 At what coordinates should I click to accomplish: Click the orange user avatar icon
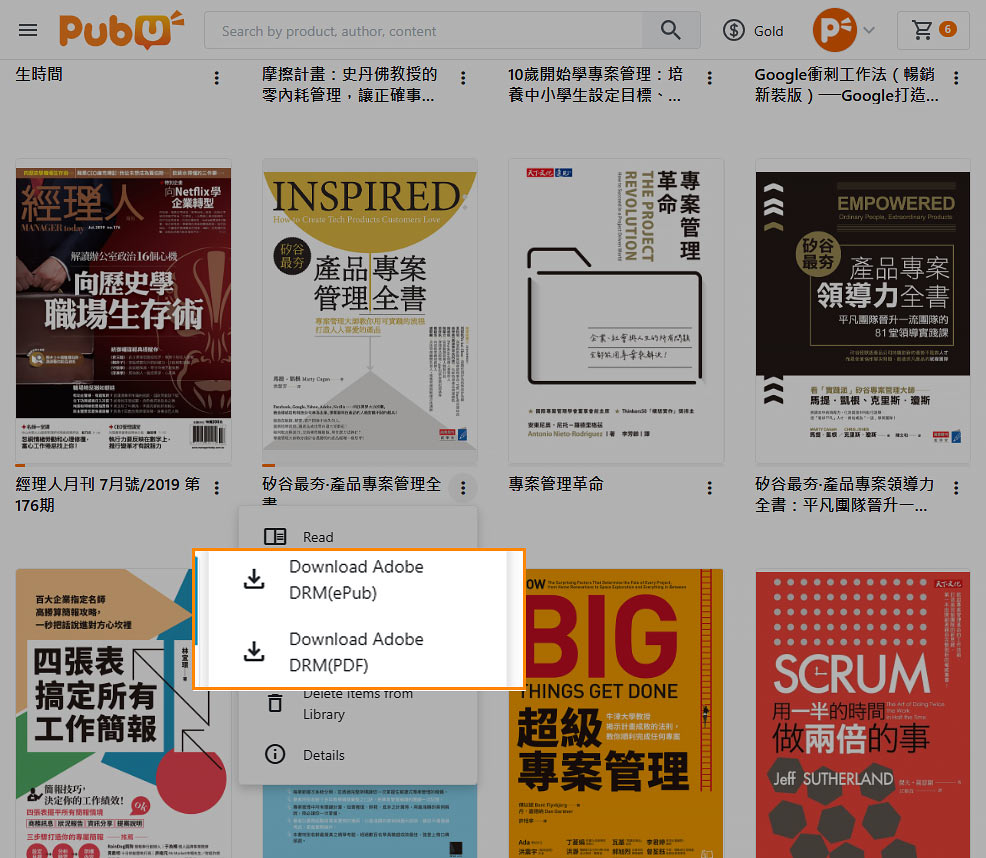click(x=834, y=30)
